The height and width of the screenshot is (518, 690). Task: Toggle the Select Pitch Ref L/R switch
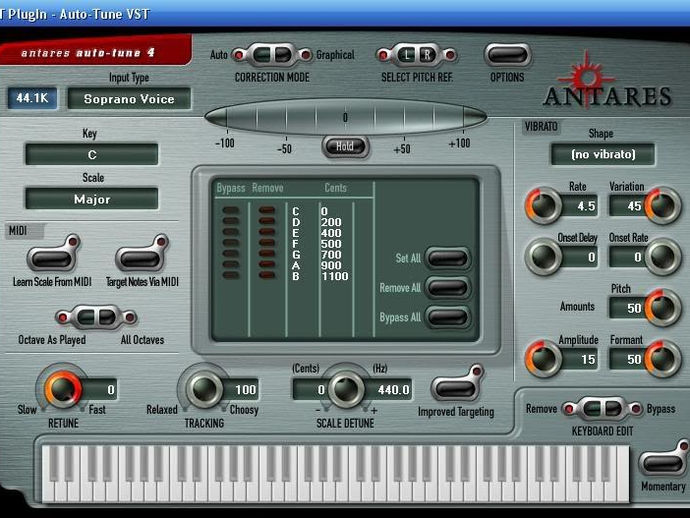417,55
